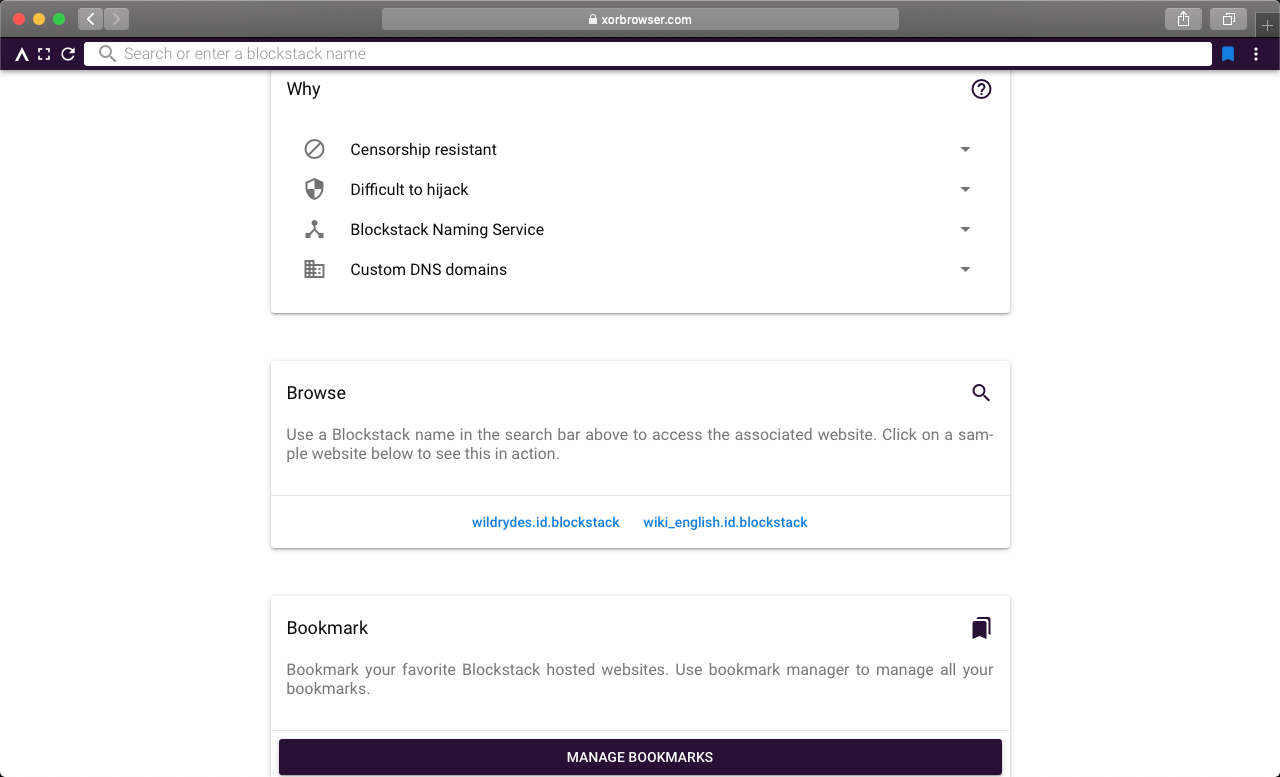
Task: Bookmark this page with blue bookmark icon
Action: click(1228, 54)
